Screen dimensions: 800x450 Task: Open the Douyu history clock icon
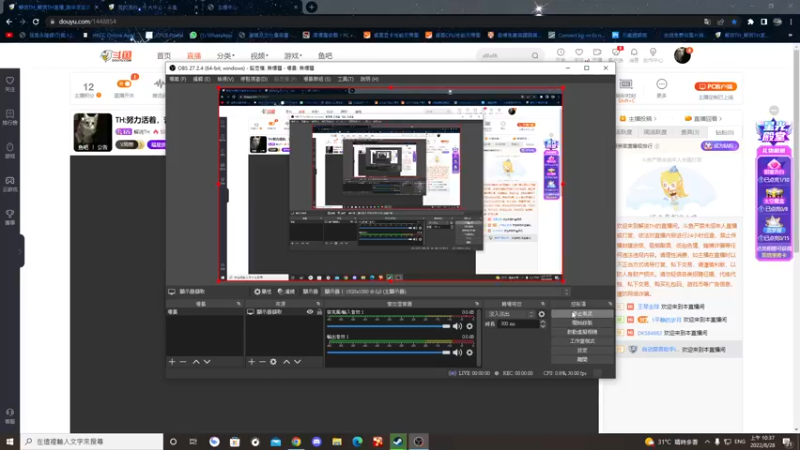tap(561, 53)
